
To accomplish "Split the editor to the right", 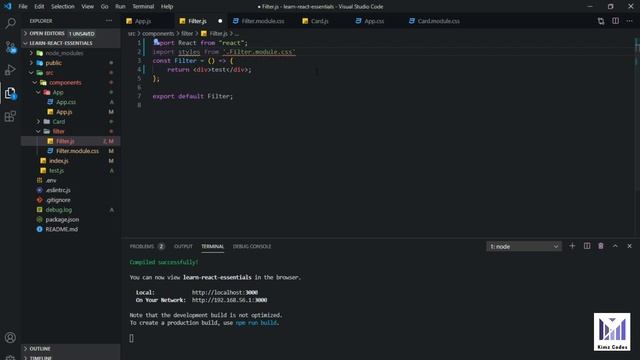I will coord(615,21).
